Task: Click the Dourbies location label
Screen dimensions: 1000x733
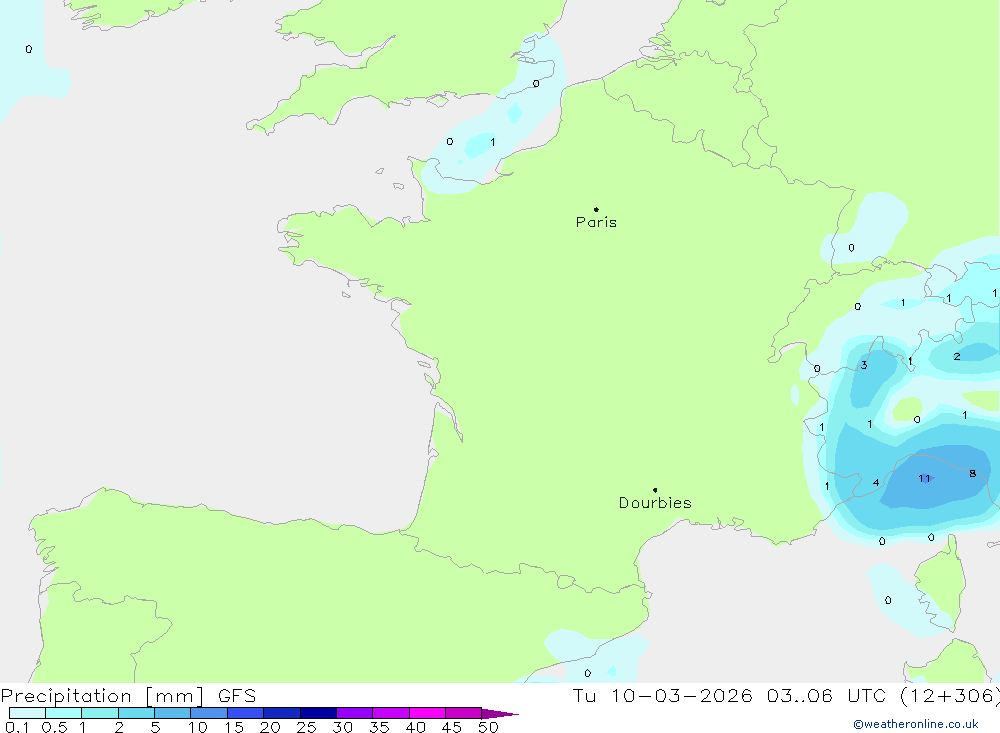Action: point(655,503)
